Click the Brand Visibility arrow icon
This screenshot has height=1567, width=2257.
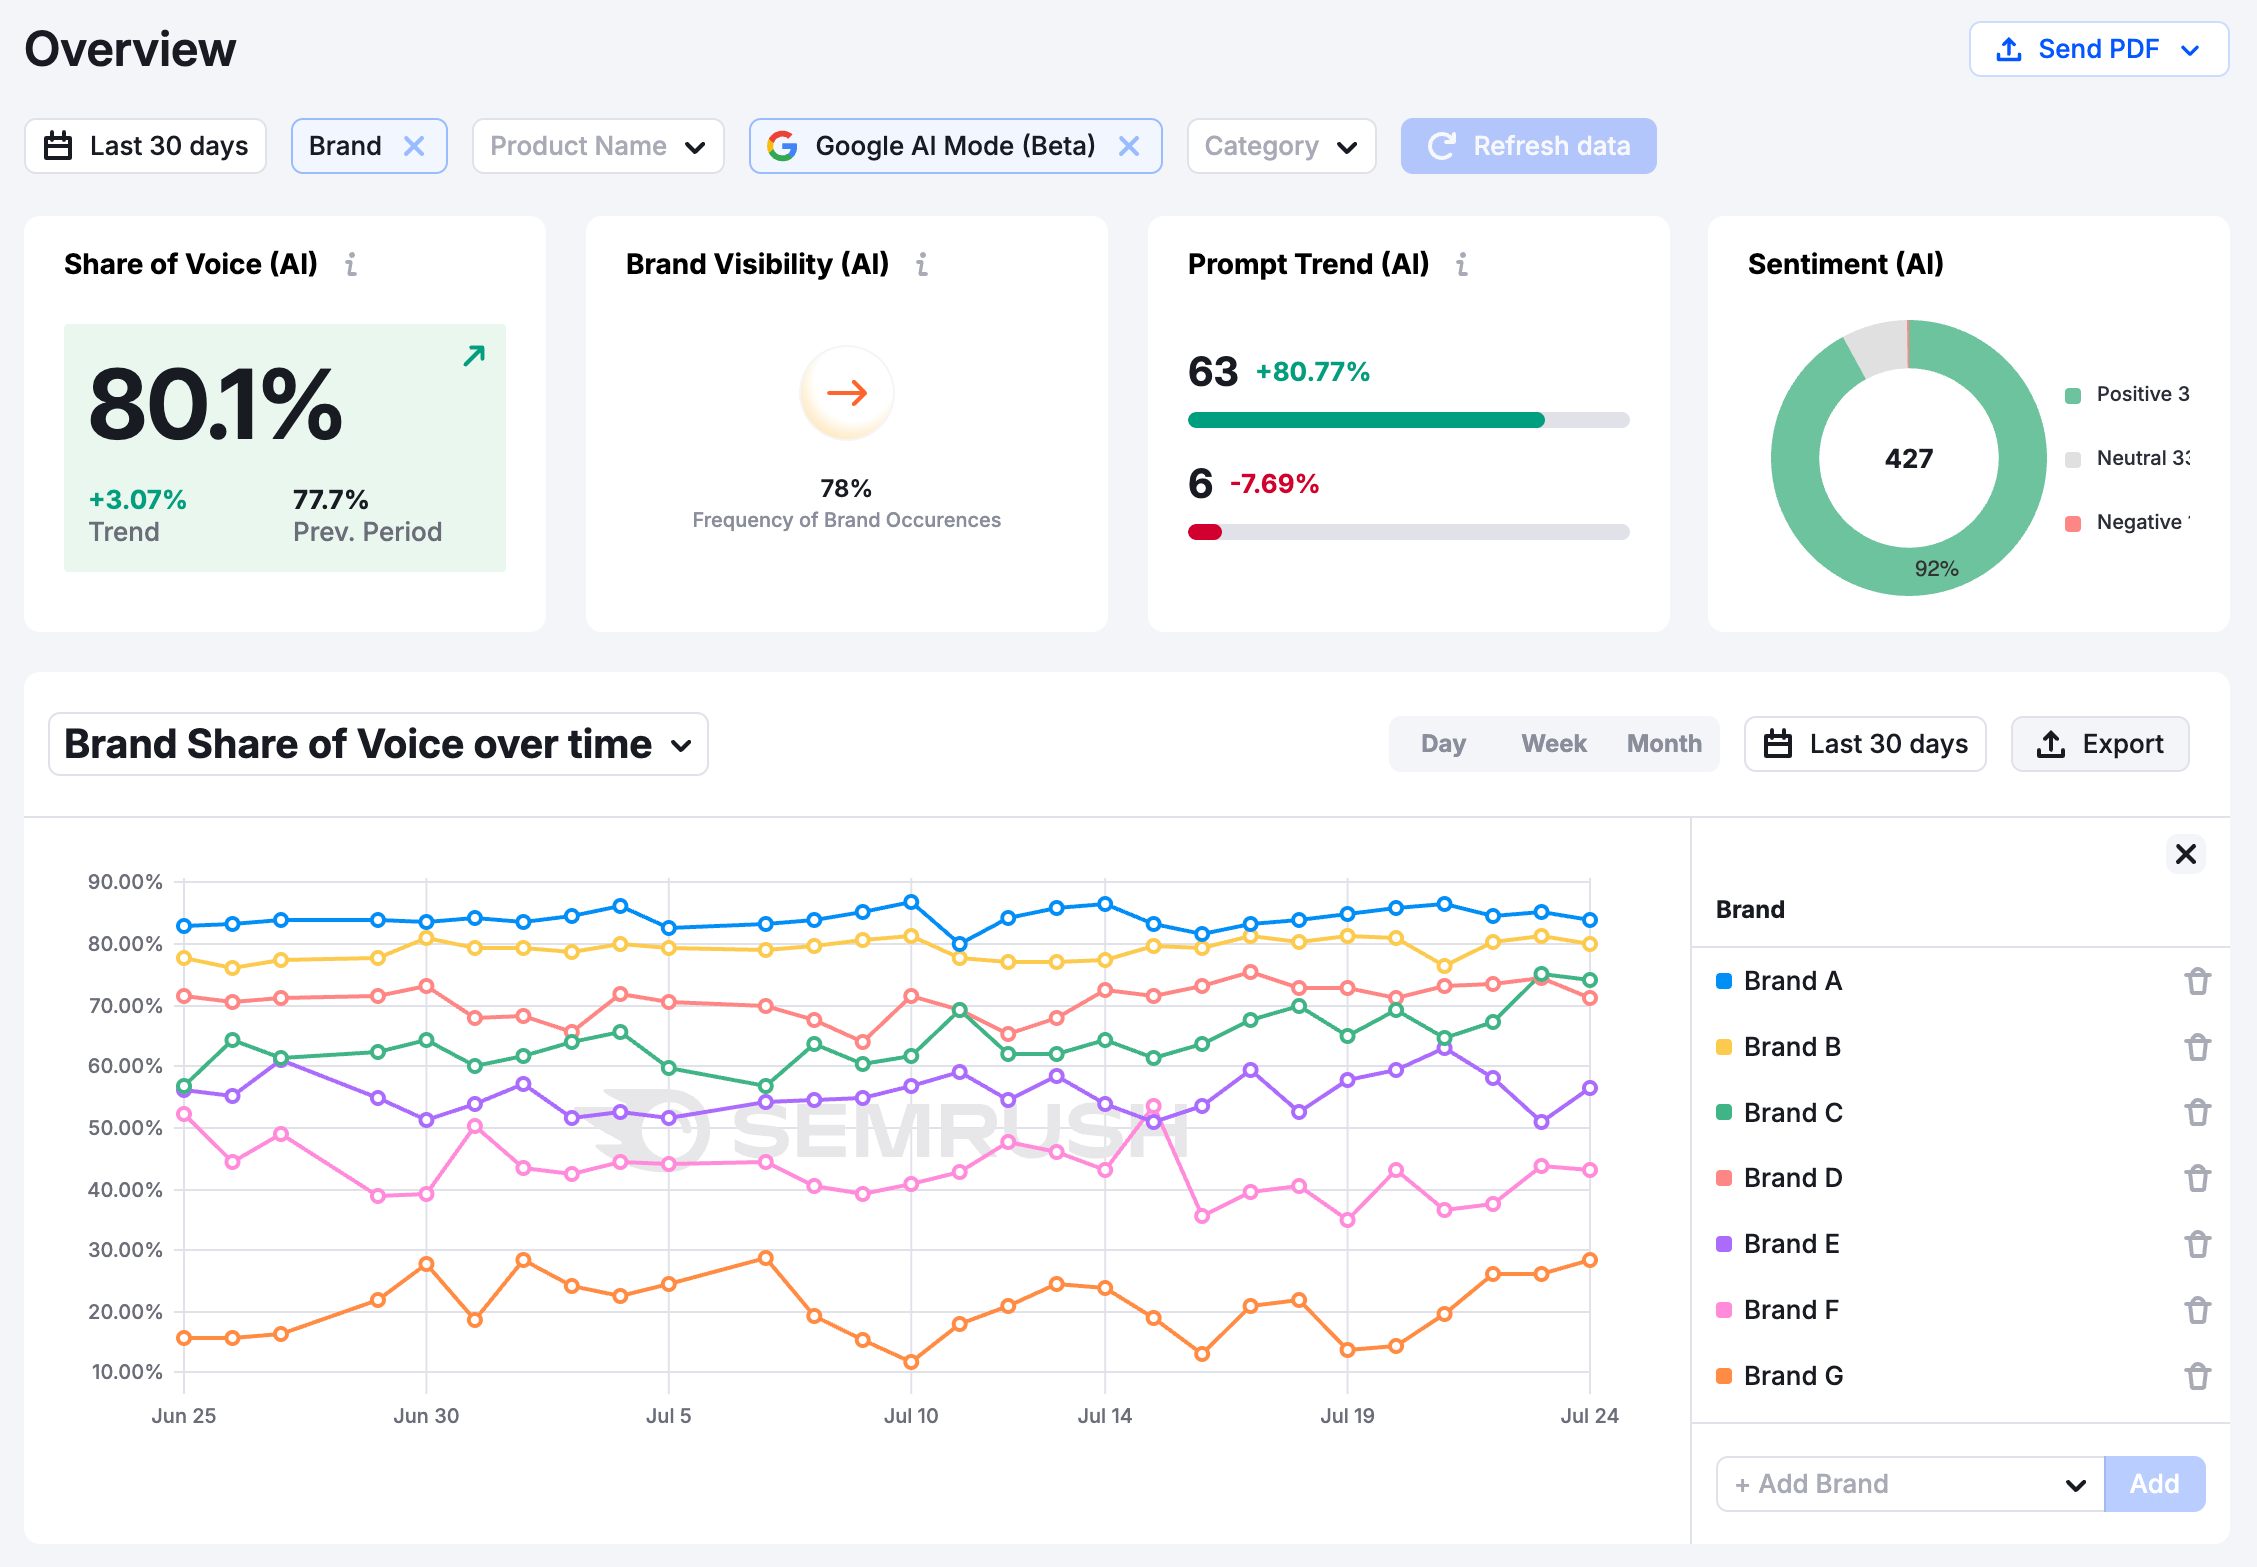(847, 393)
